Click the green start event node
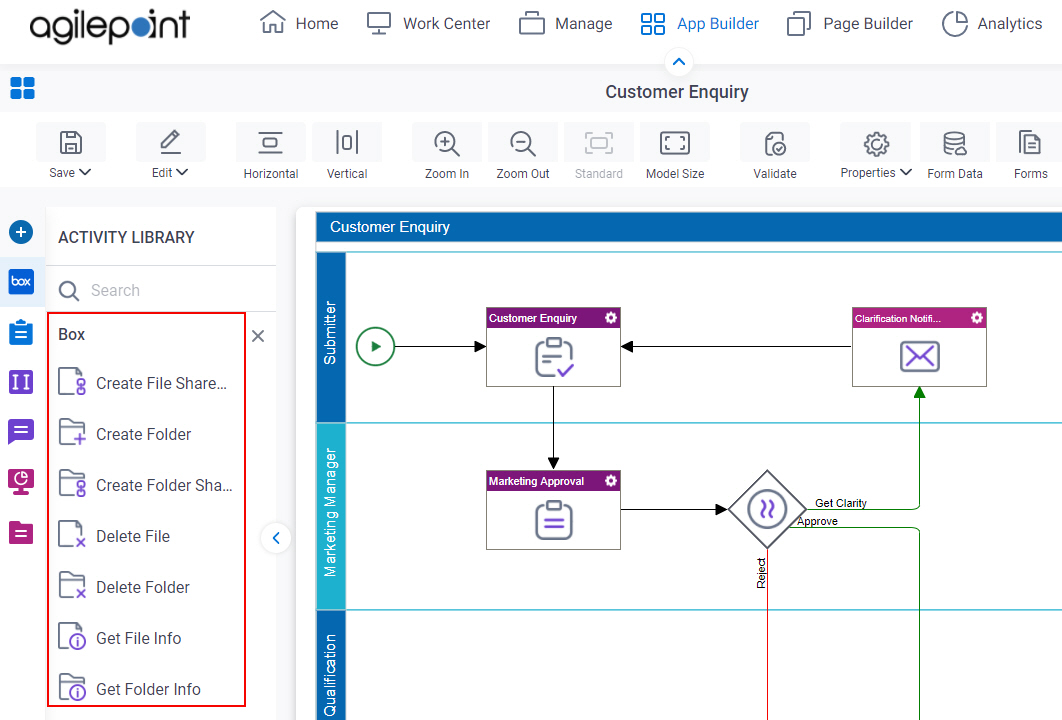 pos(375,346)
